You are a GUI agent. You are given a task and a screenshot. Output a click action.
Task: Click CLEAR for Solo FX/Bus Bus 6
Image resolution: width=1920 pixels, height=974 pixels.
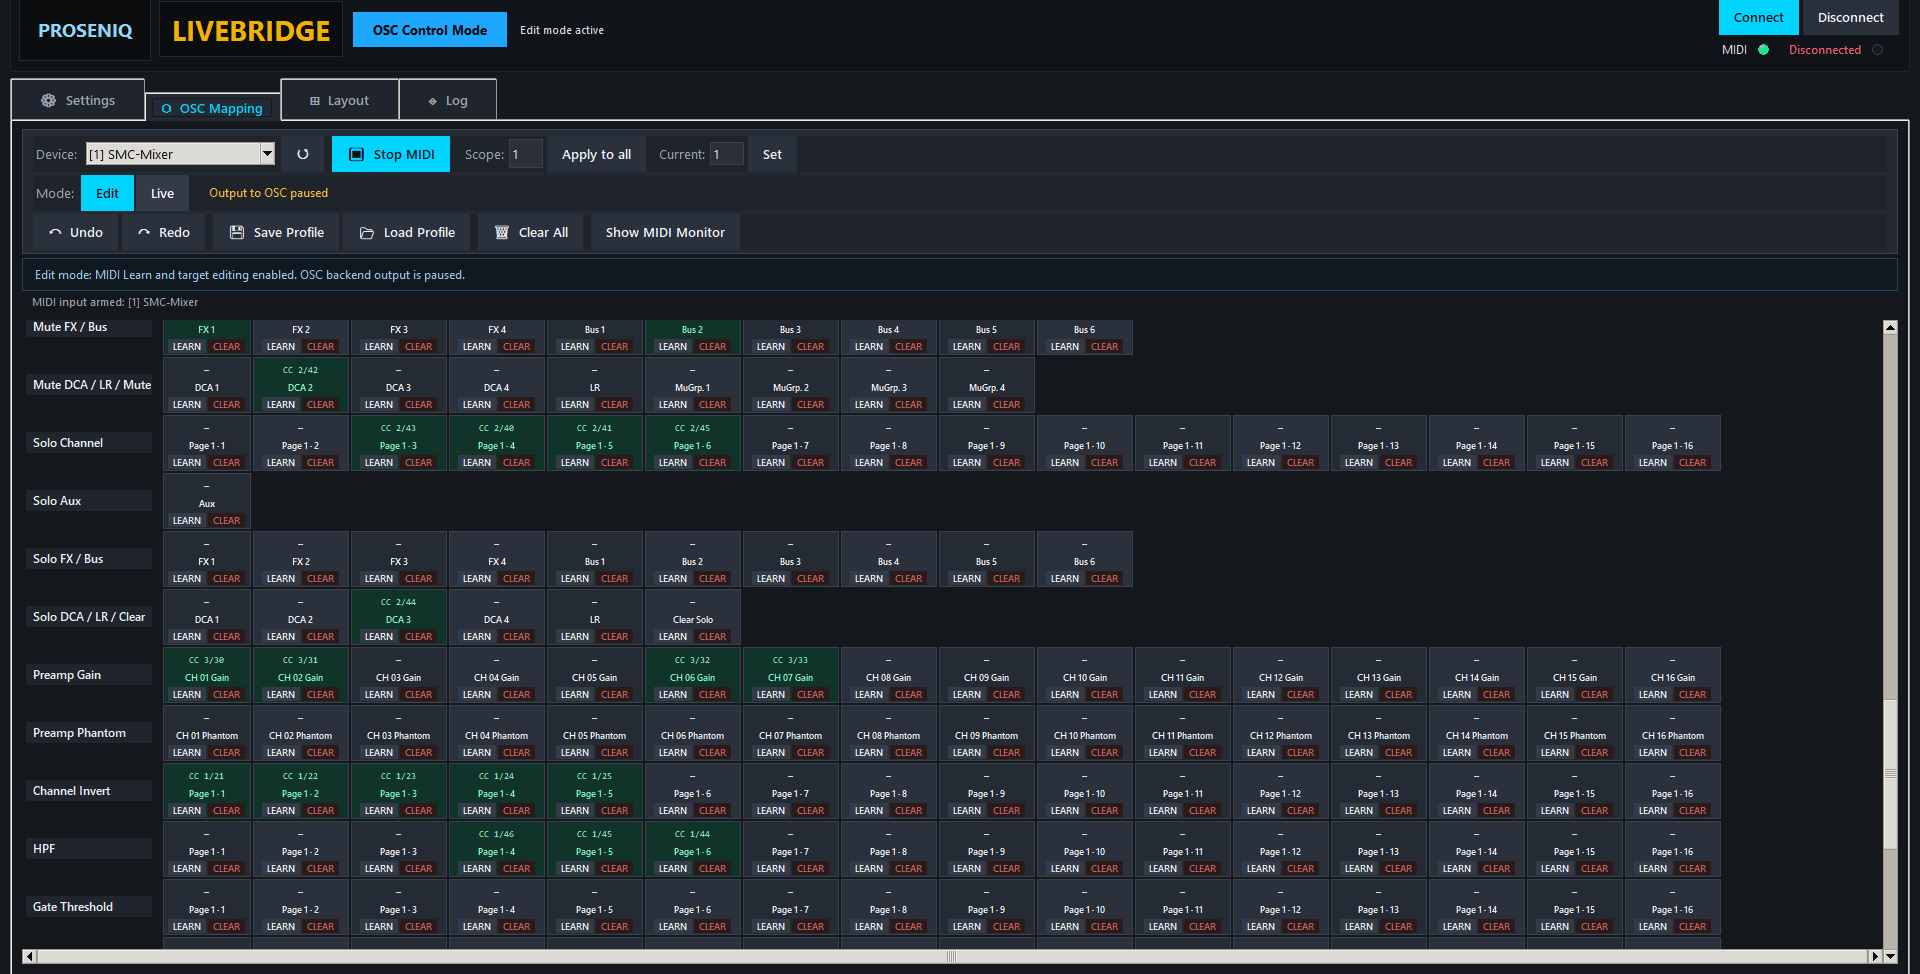click(1105, 579)
